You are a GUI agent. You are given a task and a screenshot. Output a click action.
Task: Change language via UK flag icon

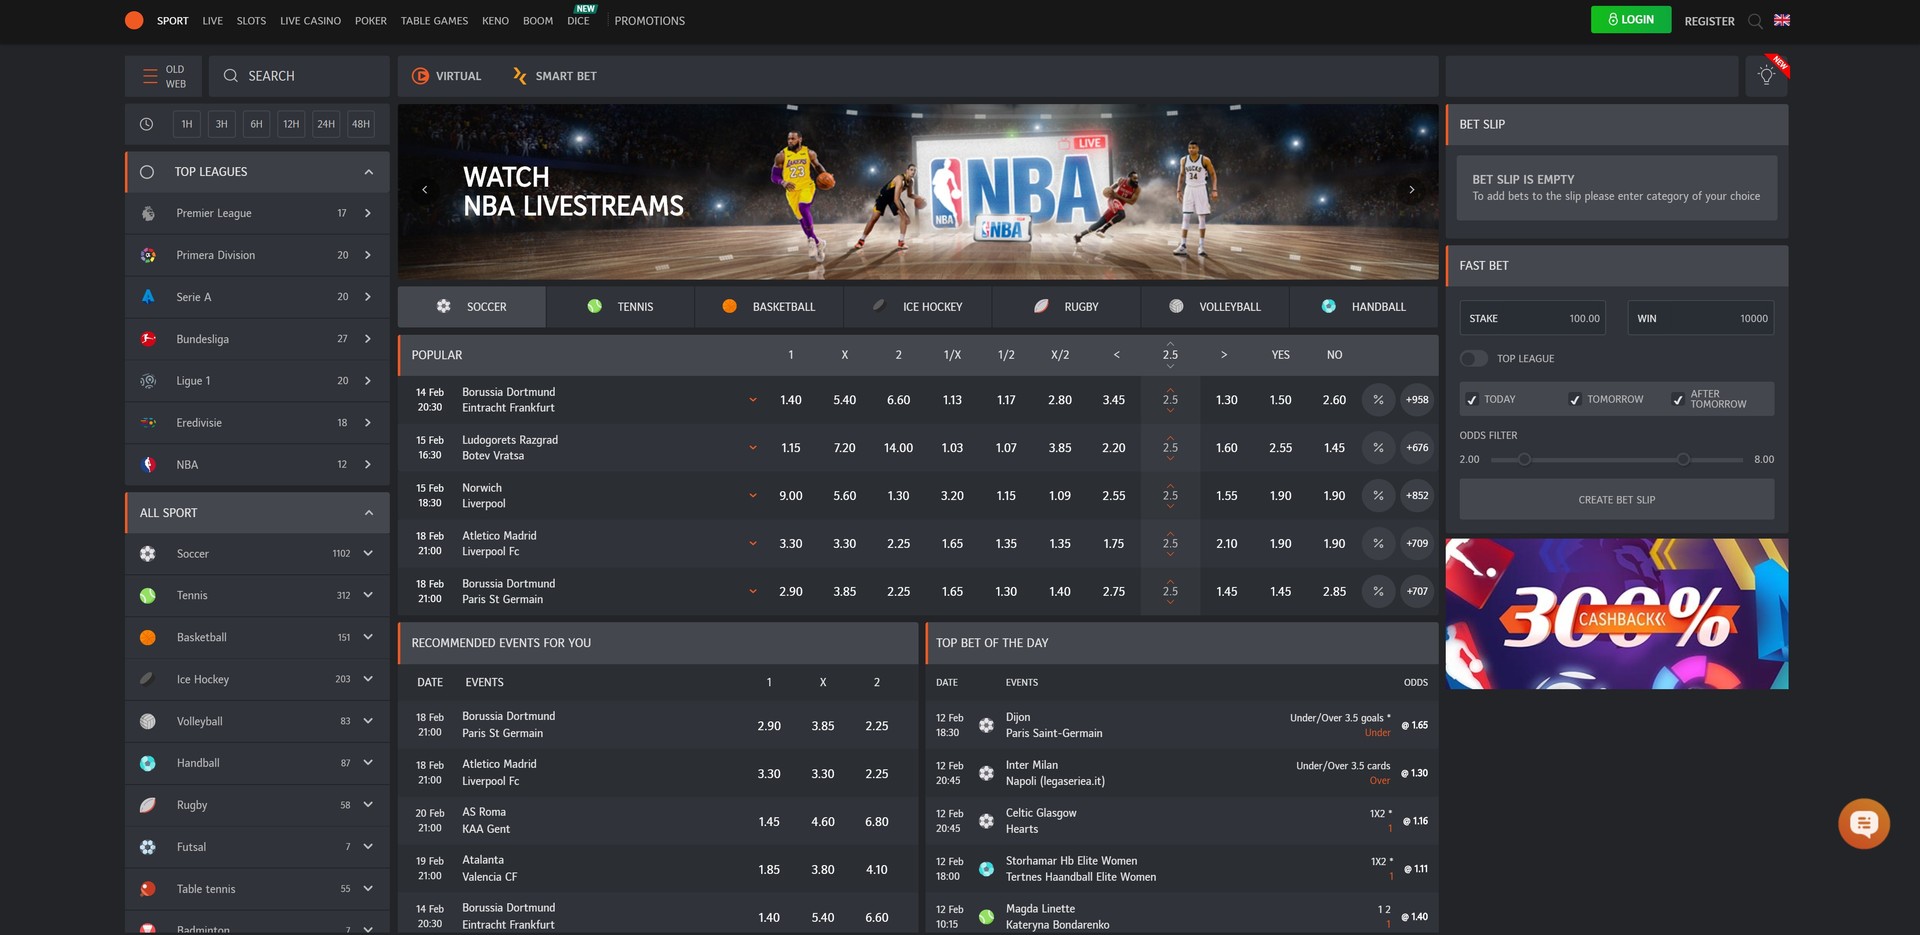coord(1782,20)
